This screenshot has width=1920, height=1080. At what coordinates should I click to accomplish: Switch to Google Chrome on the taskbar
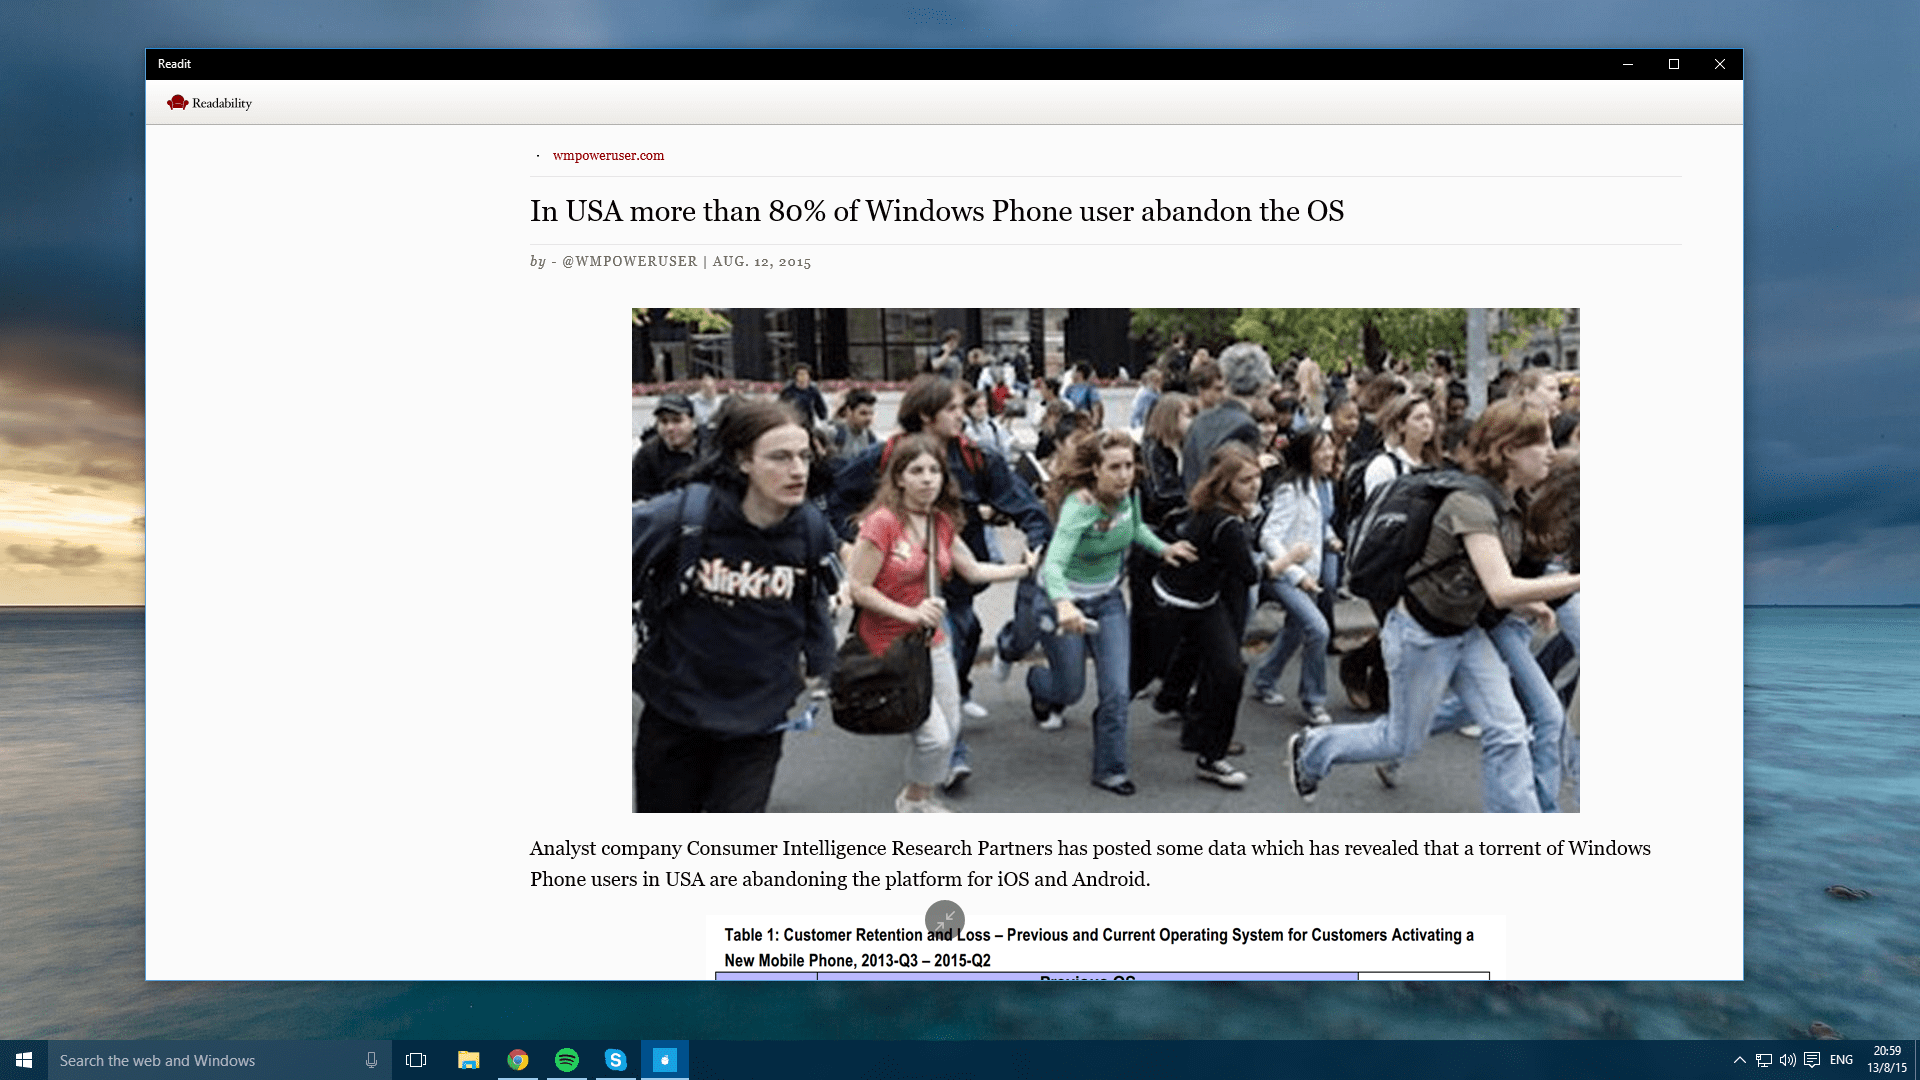518,1060
